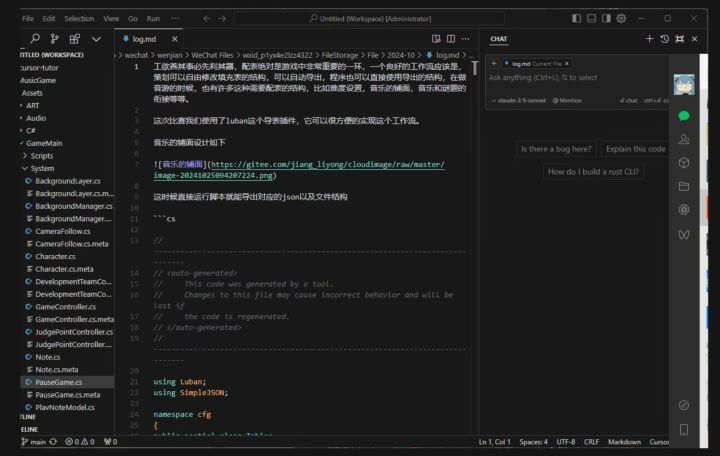Collapse the System folder
This screenshot has width=720, height=456.
click(x=42, y=168)
